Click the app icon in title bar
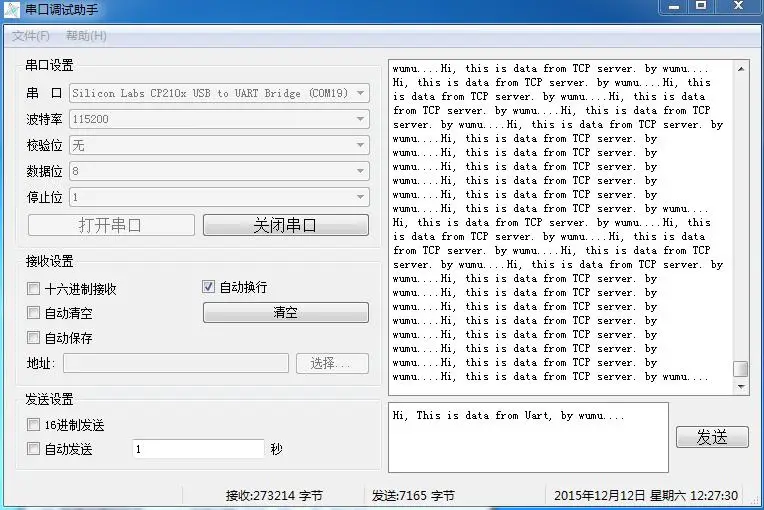 [12, 9]
